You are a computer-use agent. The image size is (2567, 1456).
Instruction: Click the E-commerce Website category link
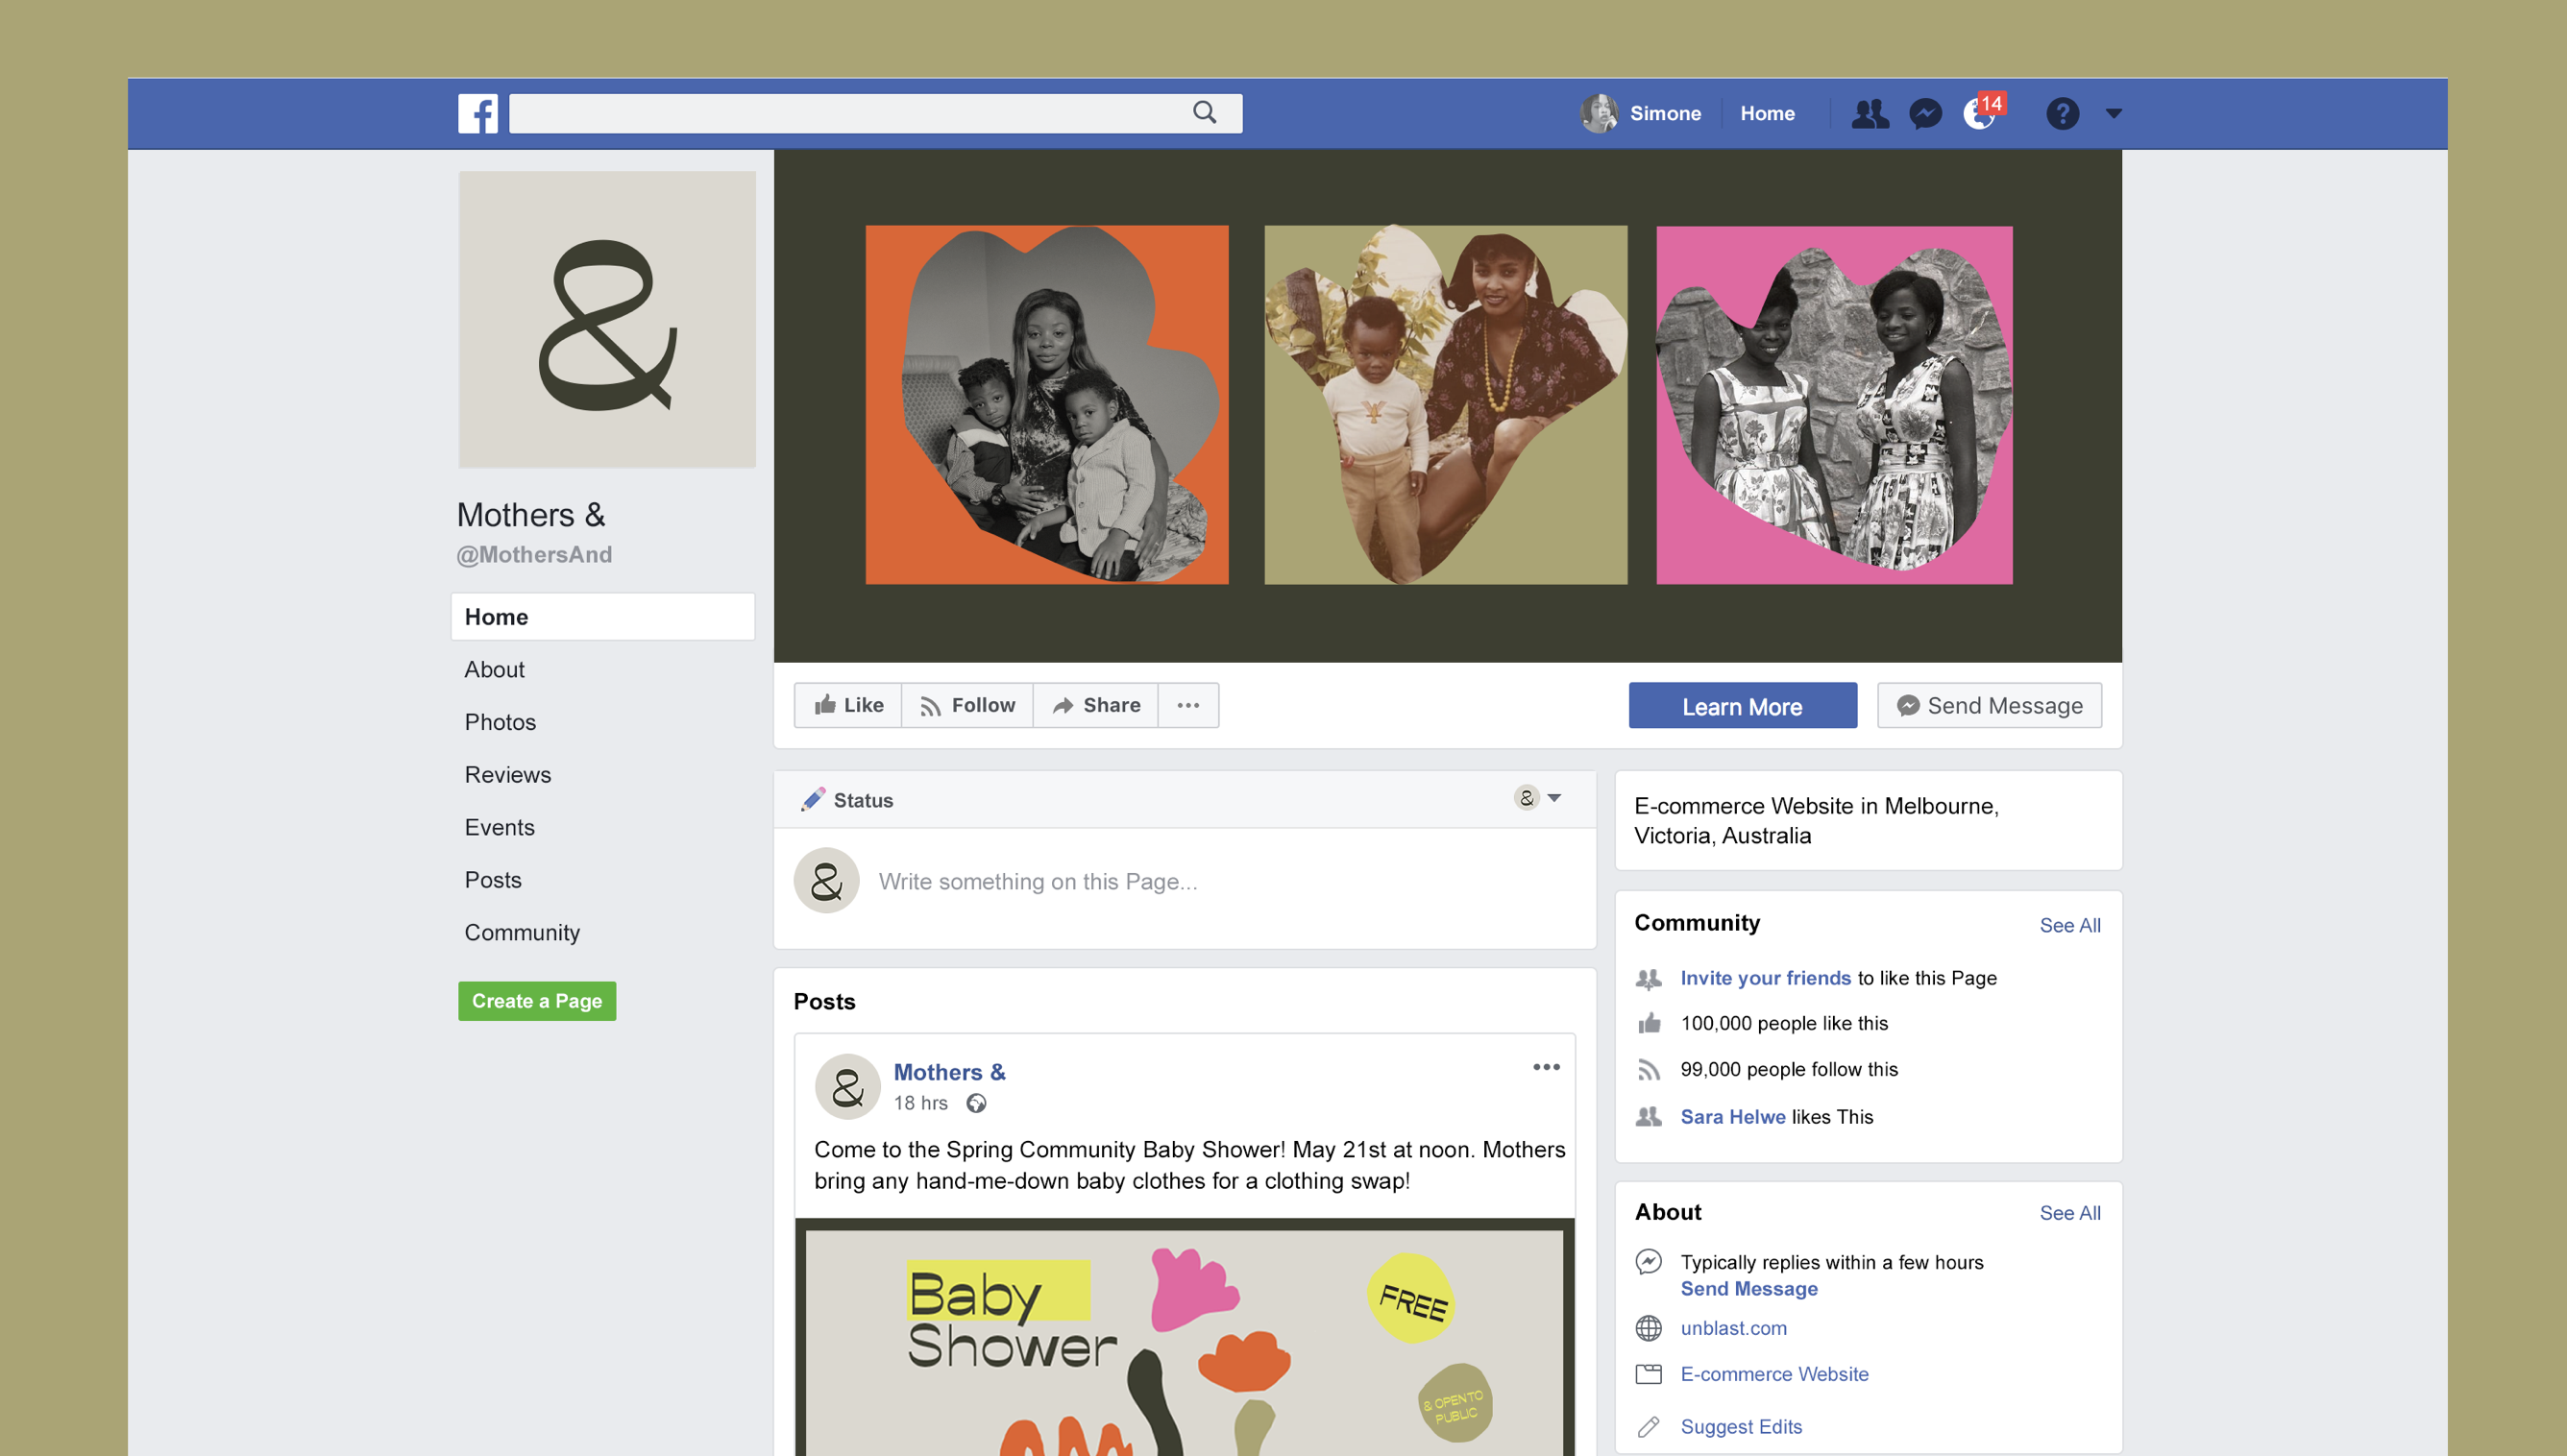tap(1774, 1373)
